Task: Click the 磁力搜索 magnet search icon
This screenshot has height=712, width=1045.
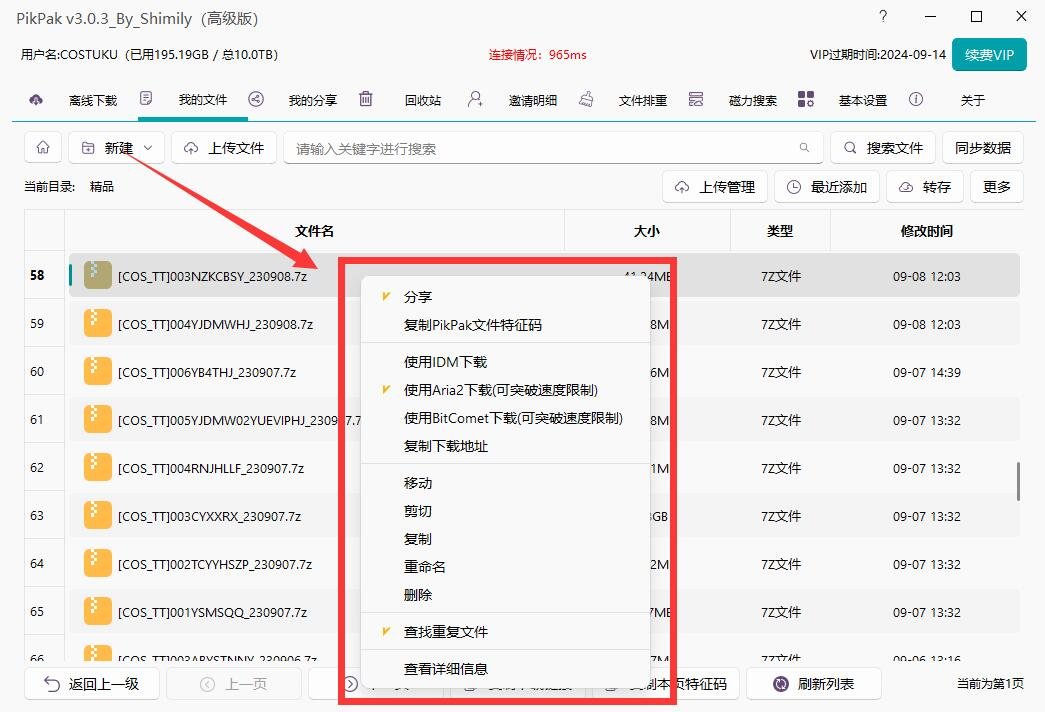Action: point(696,99)
